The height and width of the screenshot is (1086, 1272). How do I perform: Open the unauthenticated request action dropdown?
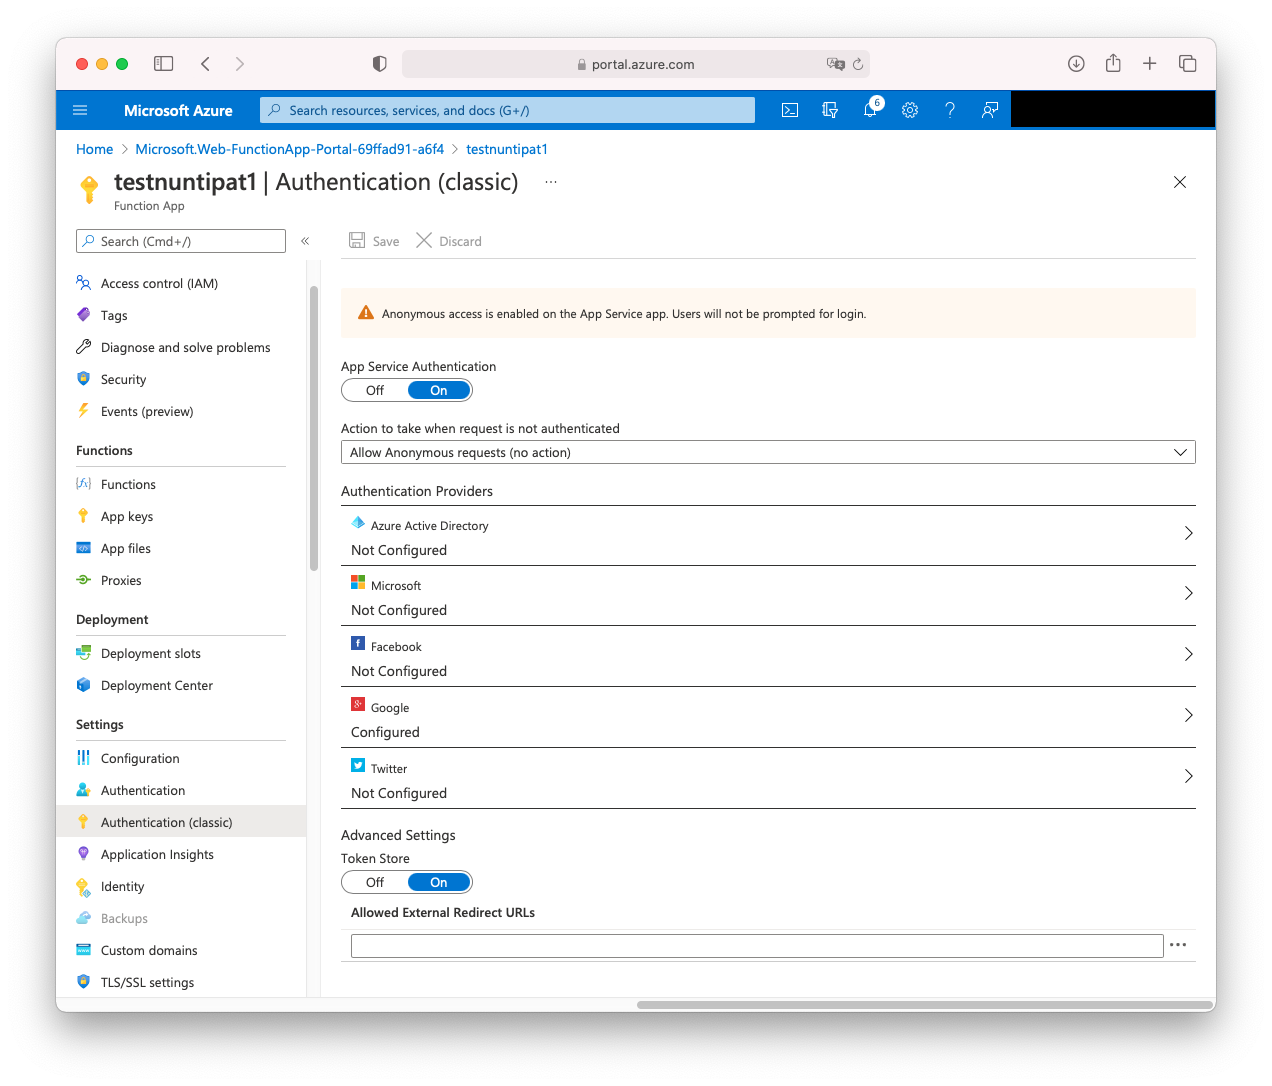coord(768,453)
